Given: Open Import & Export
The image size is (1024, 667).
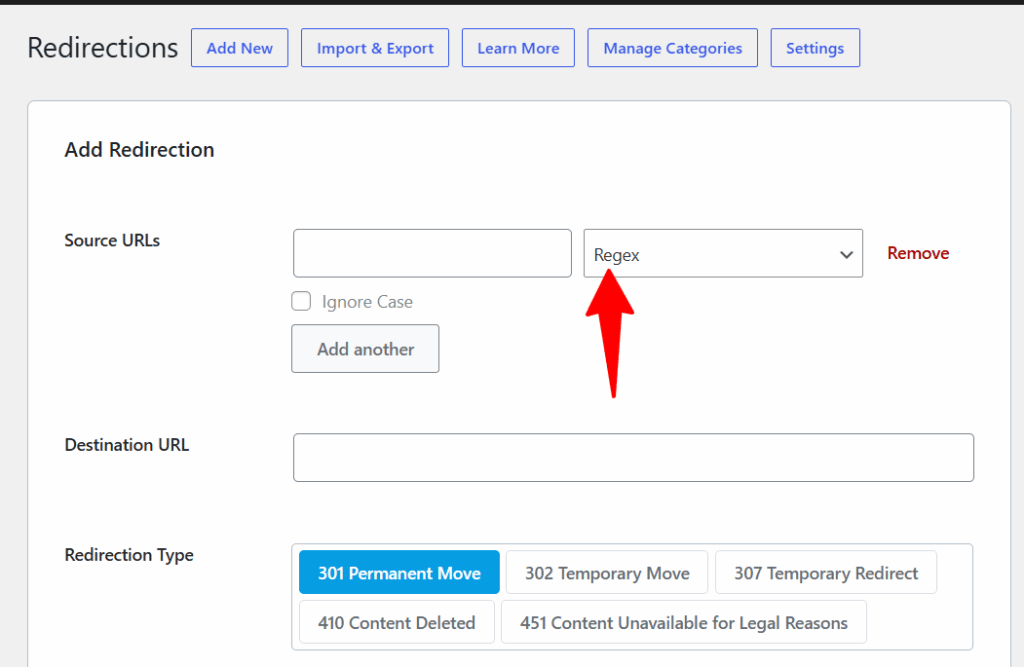Looking at the screenshot, I should [375, 48].
